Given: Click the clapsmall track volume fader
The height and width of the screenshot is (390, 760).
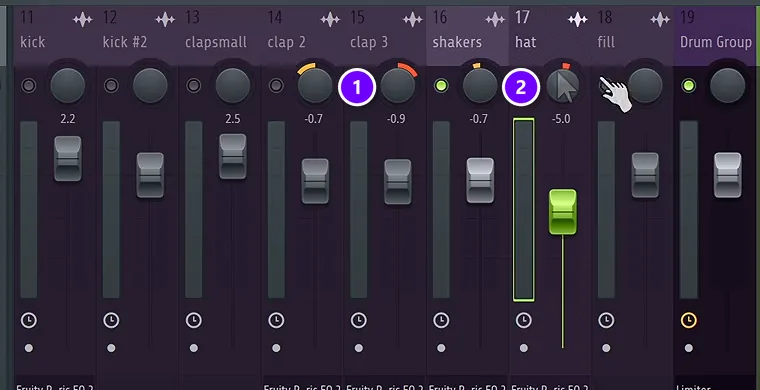Looking at the screenshot, I should tap(233, 156).
